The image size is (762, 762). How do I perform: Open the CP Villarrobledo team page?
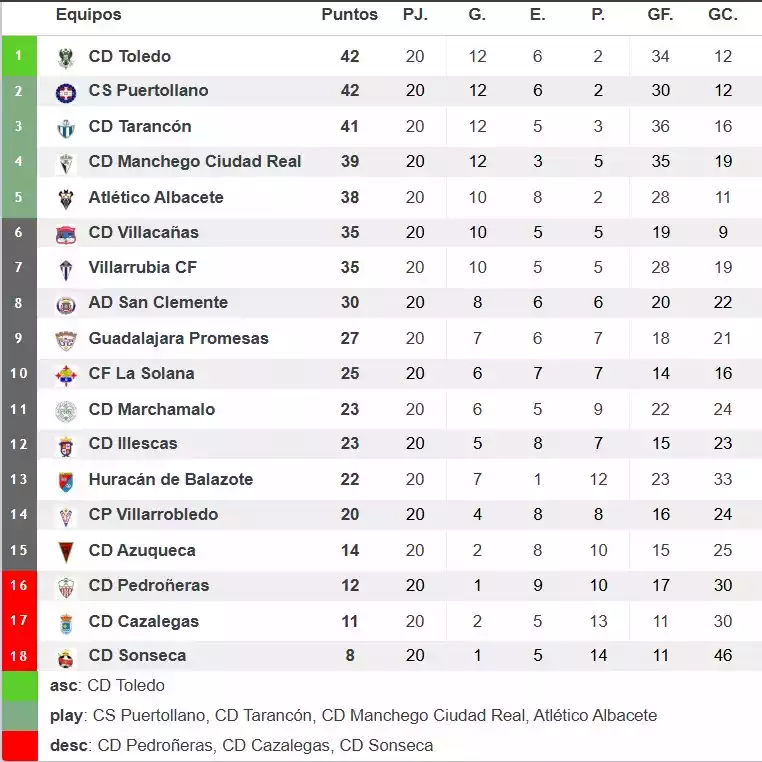point(153,515)
